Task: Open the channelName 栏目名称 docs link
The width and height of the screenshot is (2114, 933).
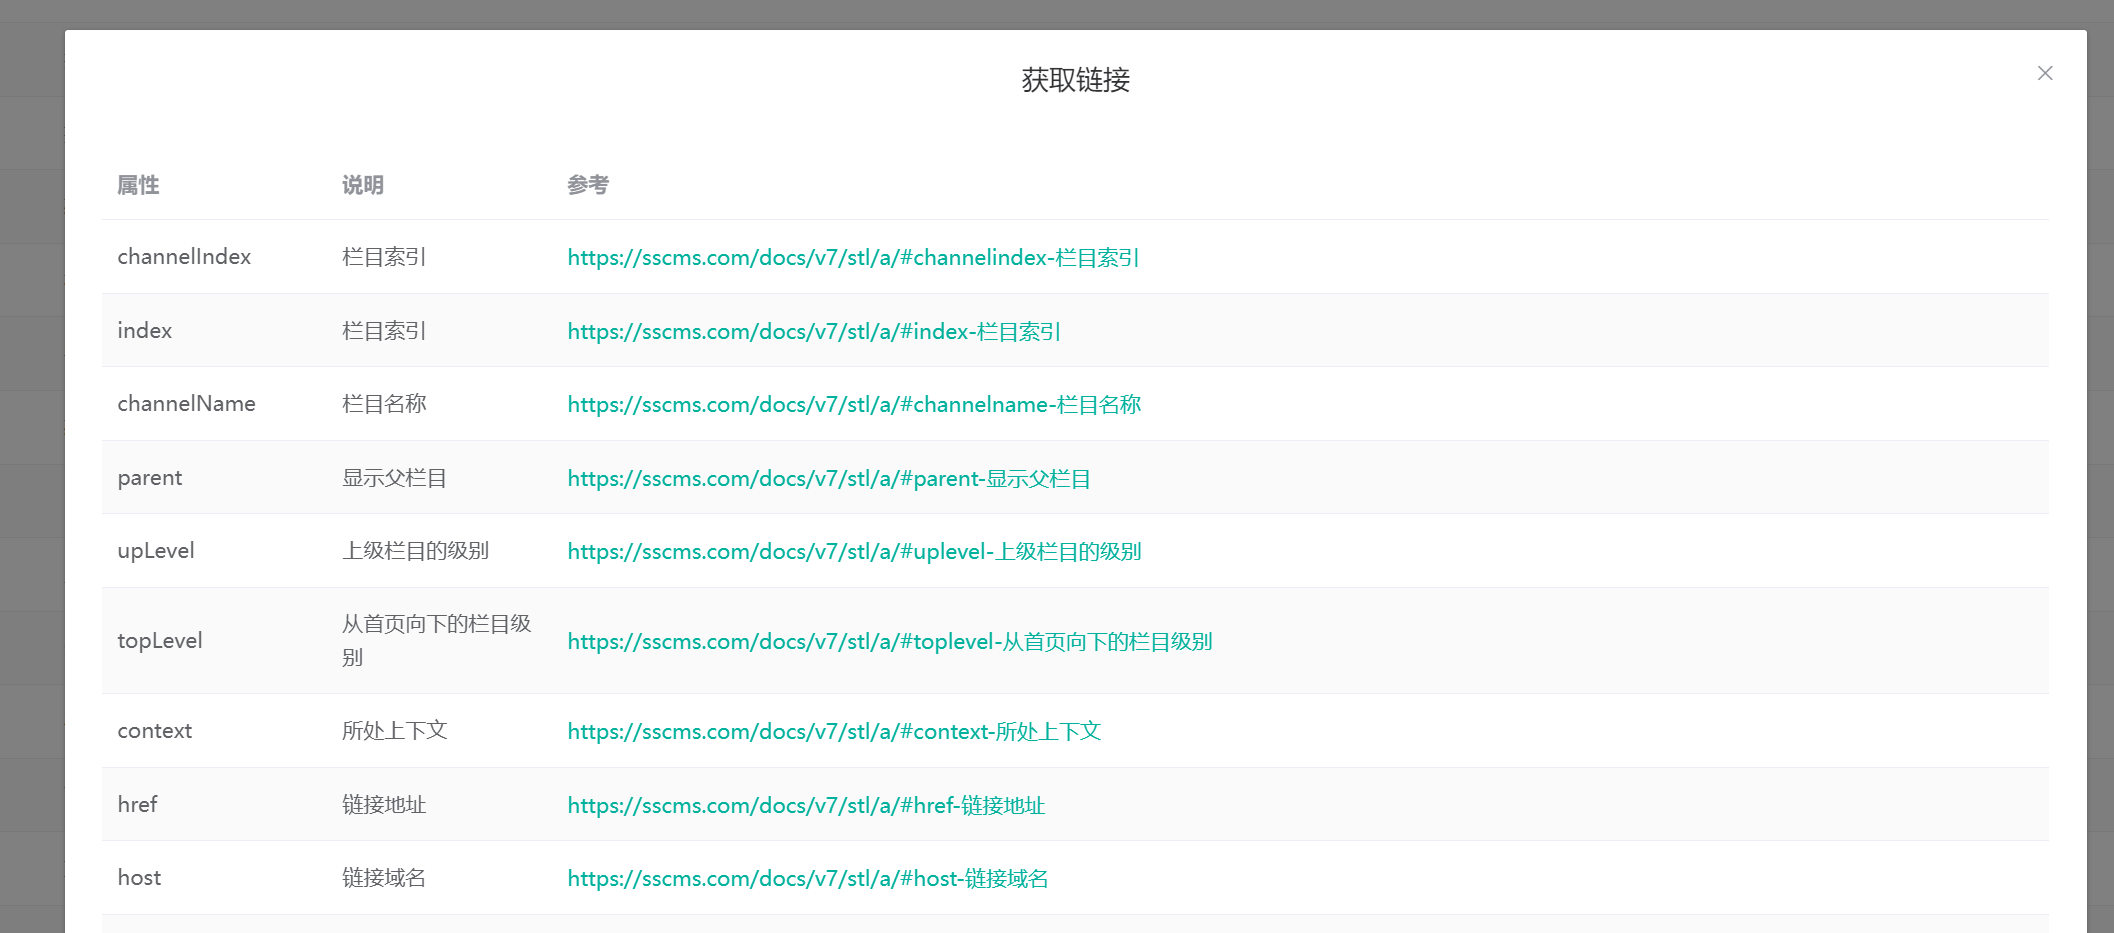Action: [x=854, y=405]
